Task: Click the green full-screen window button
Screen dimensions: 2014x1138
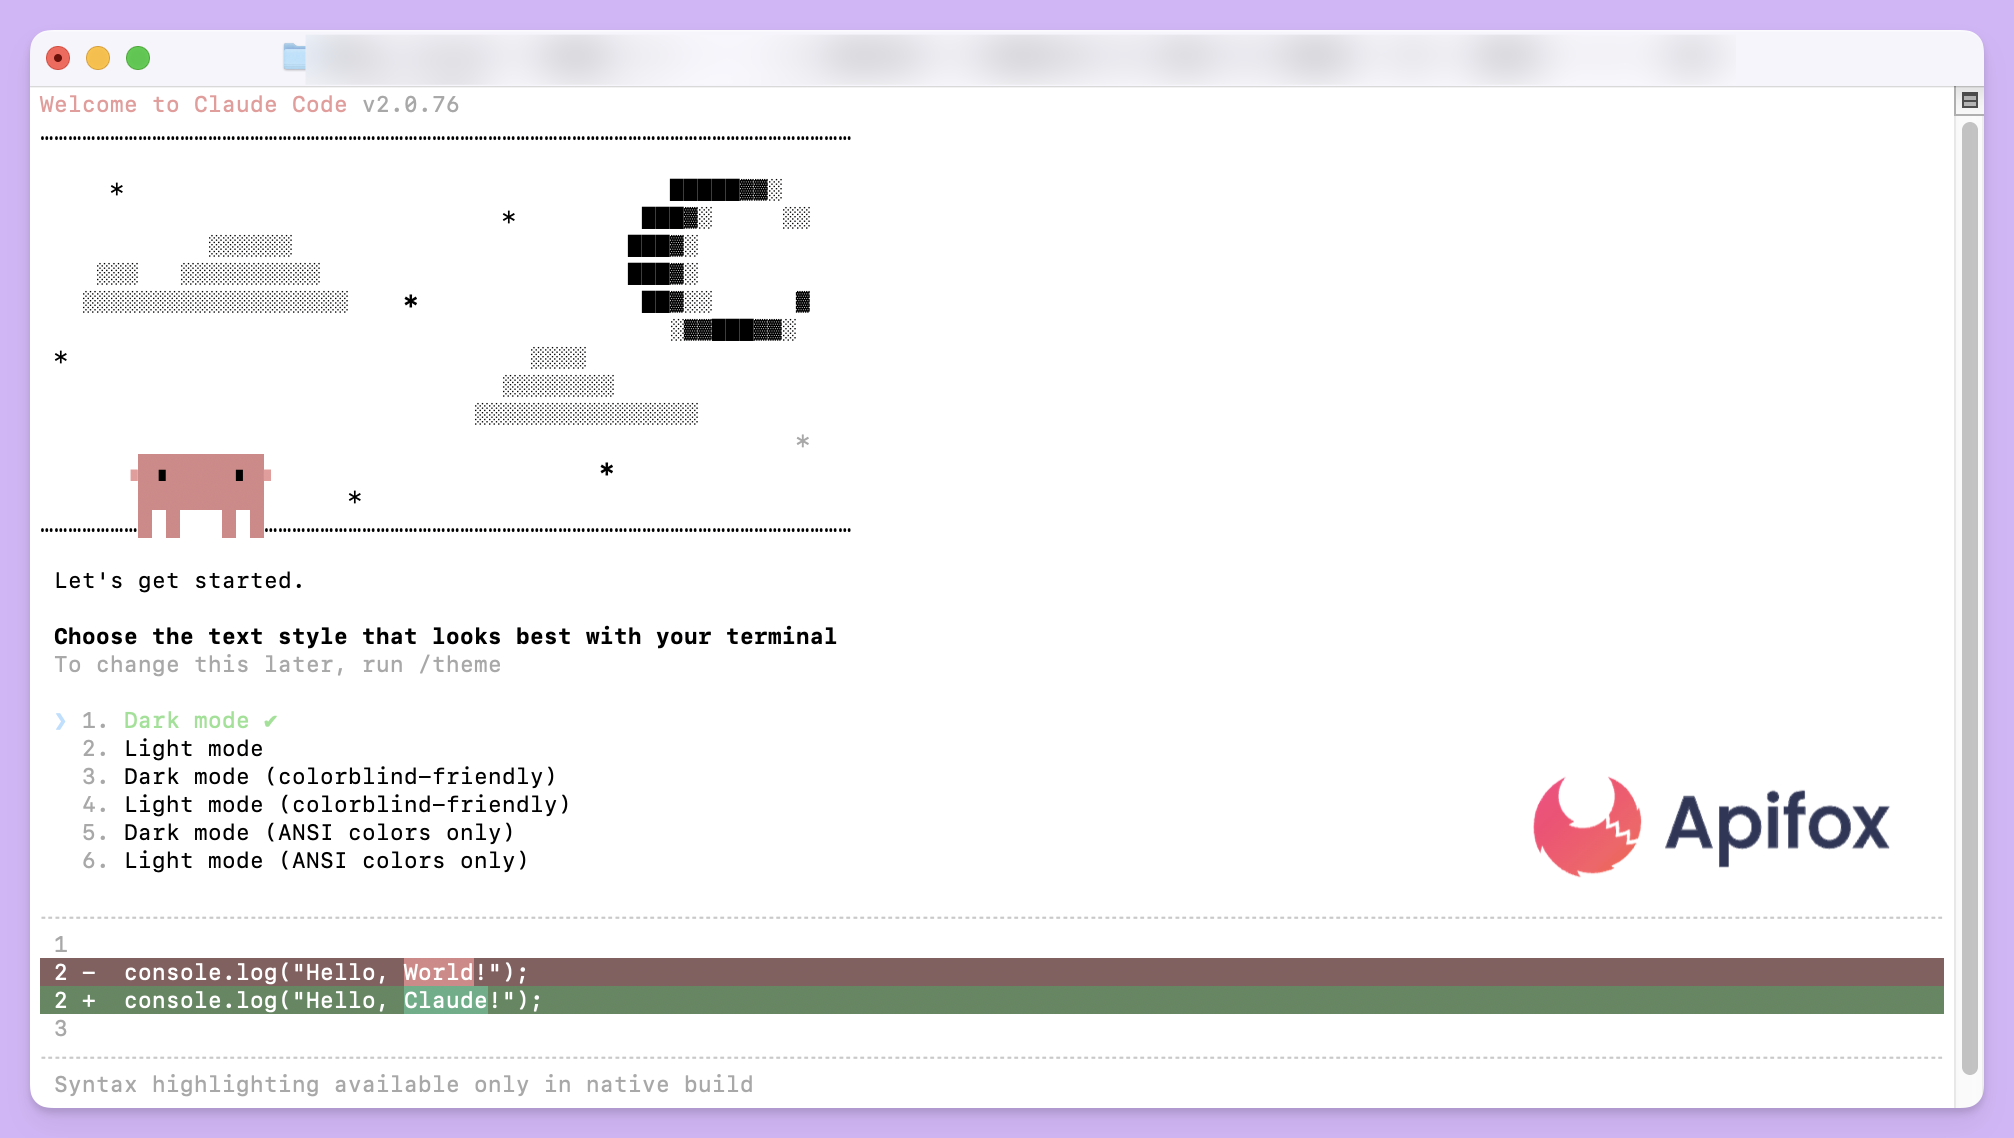Action: [138, 58]
